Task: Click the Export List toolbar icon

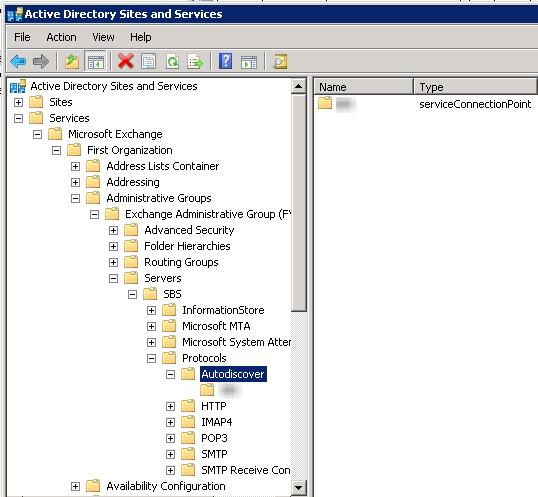Action: click(195, 62)
